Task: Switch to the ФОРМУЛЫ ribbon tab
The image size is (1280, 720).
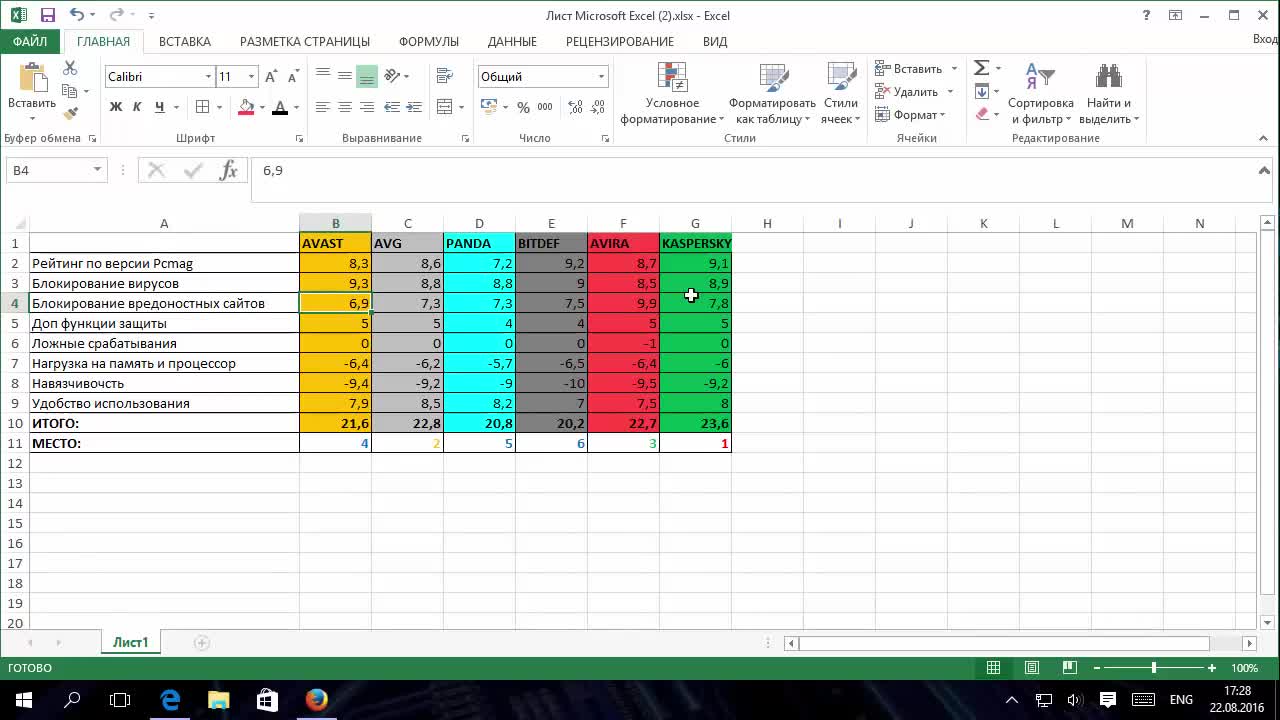Action: click(429, 42)
